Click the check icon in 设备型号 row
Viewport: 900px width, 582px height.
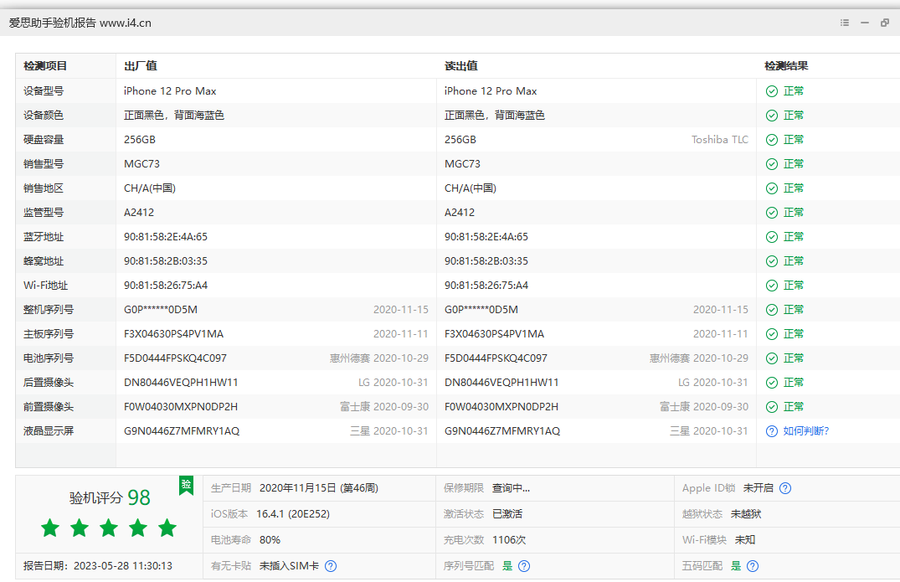click(x=772, y=91)
